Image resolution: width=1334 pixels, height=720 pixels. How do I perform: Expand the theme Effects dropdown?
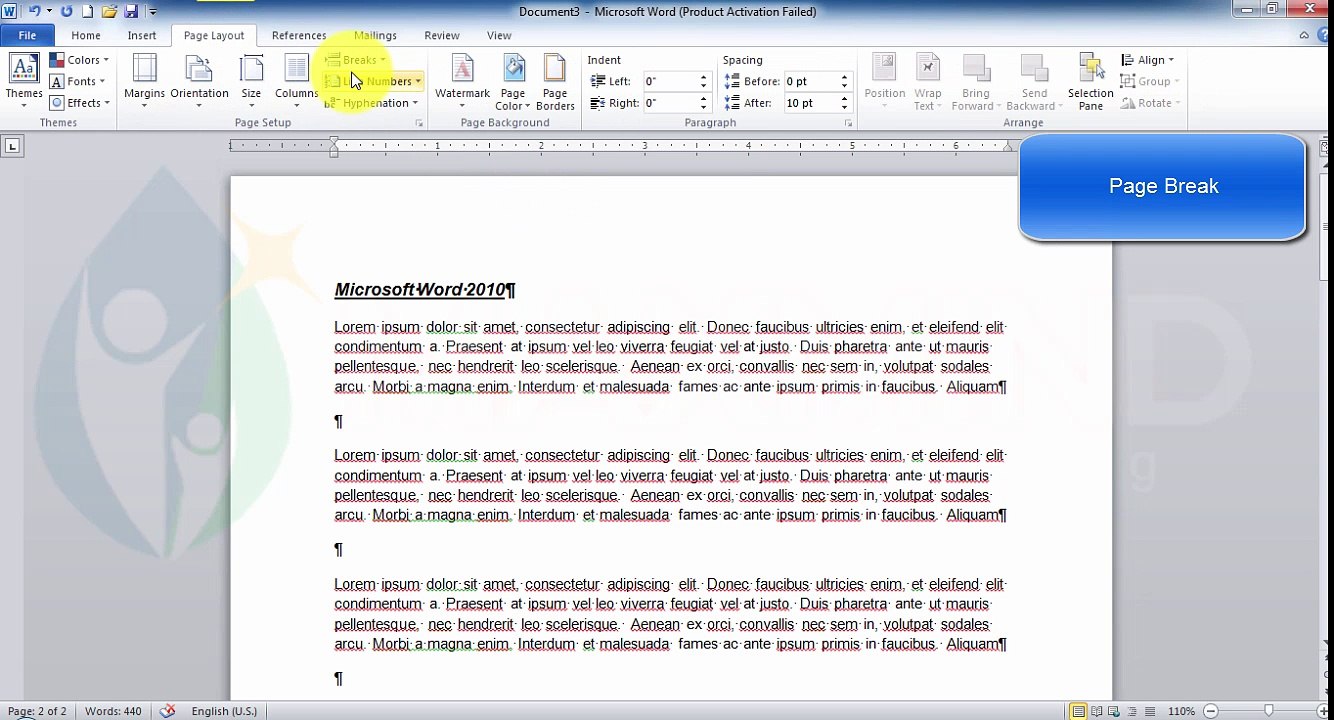click(79, 103)
